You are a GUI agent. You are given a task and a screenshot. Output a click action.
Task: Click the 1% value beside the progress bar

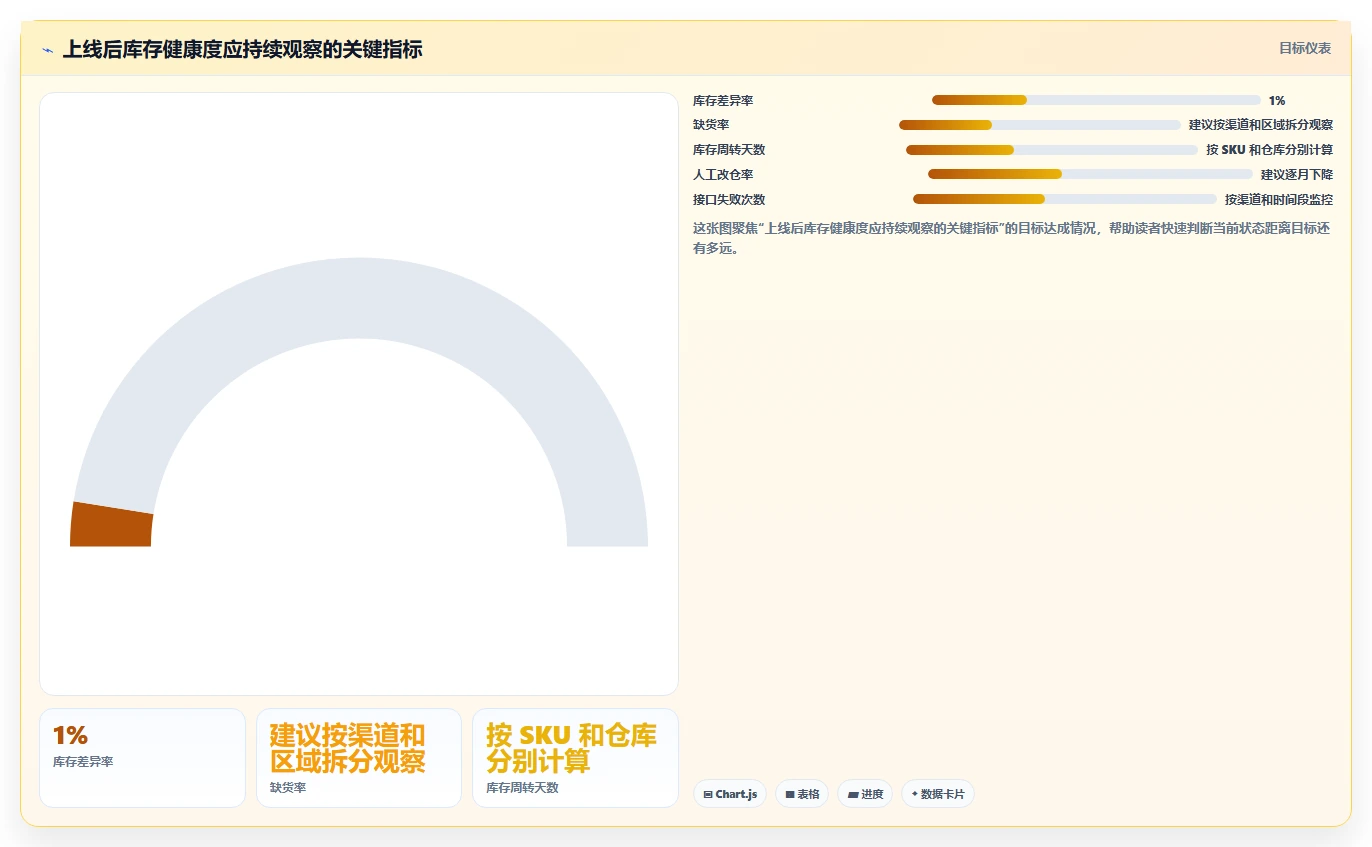pyautogui.click(x=1277, y=101)
